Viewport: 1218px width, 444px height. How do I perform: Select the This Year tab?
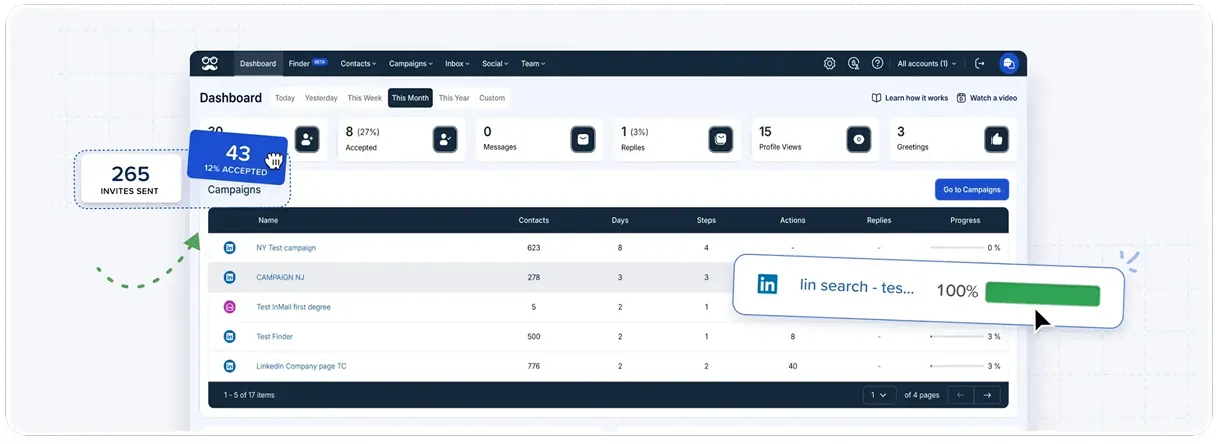coord(454,98)
